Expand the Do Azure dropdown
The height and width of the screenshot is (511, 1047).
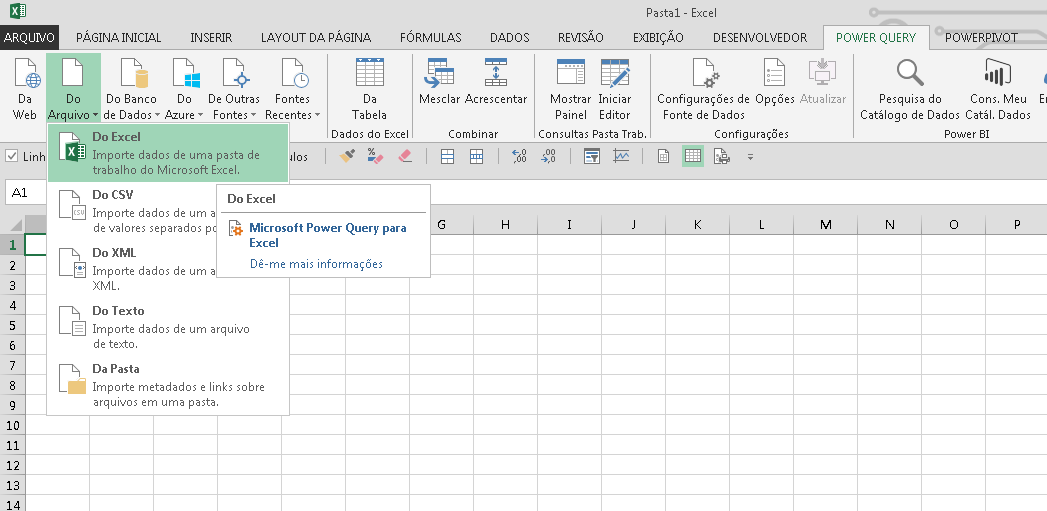pos(185,89)
